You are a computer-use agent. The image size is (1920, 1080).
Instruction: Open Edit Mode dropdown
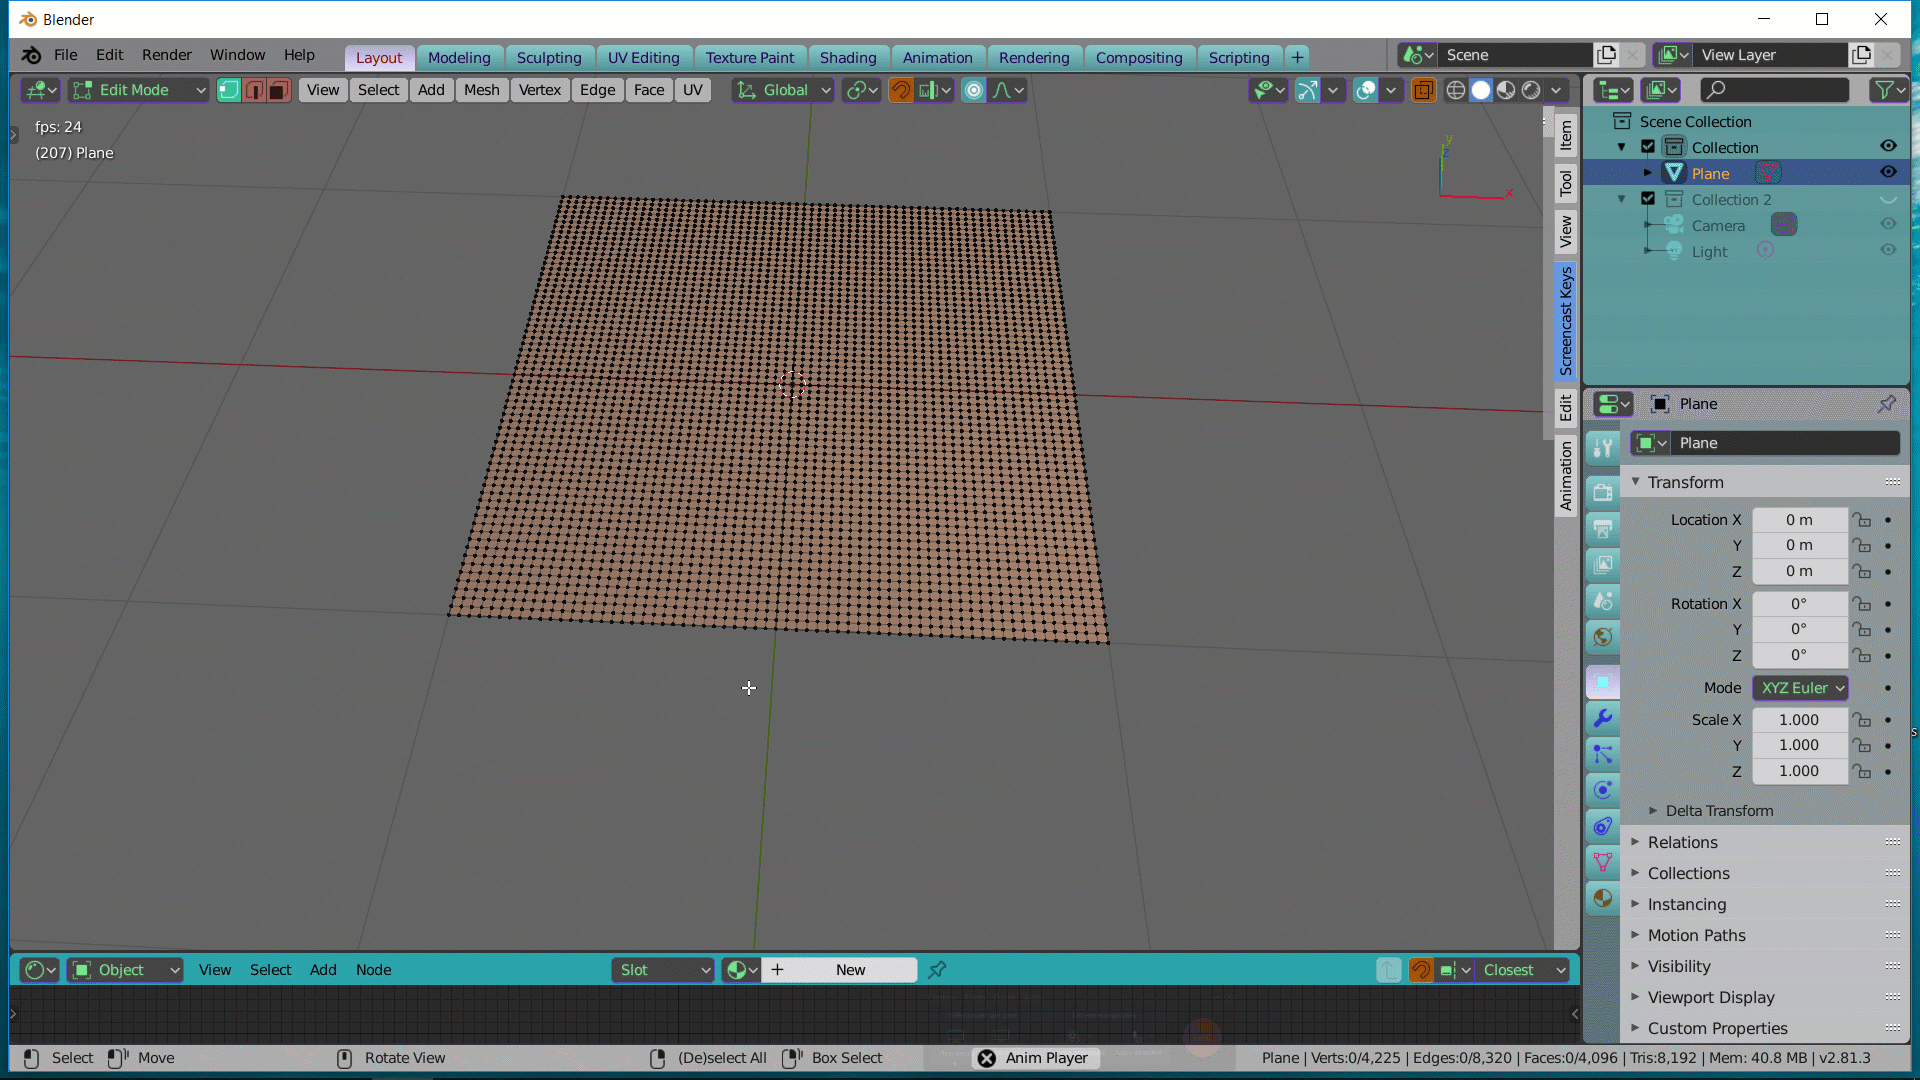(x=139, y=90)
